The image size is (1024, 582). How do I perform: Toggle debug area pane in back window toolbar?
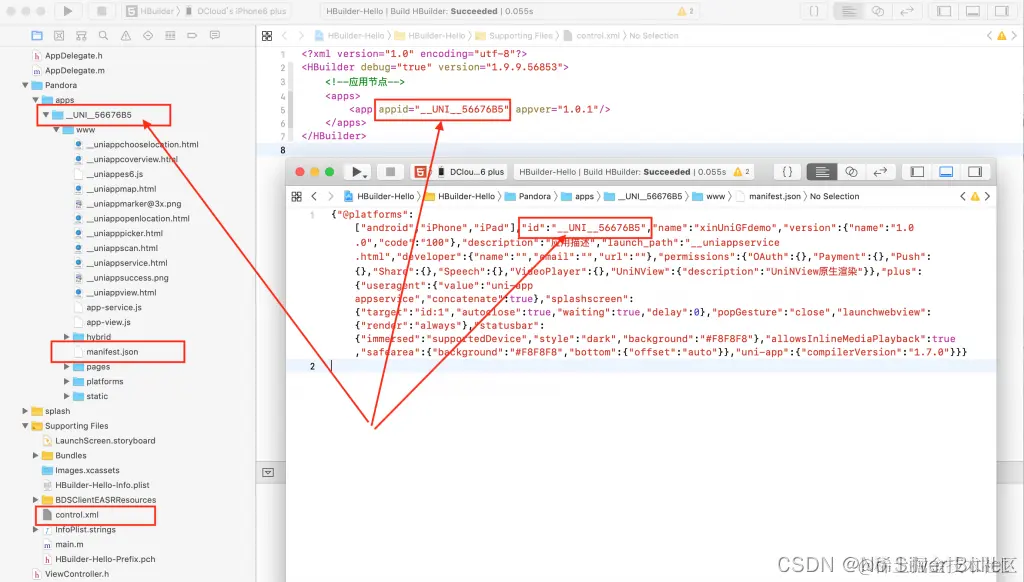[973, 11]
